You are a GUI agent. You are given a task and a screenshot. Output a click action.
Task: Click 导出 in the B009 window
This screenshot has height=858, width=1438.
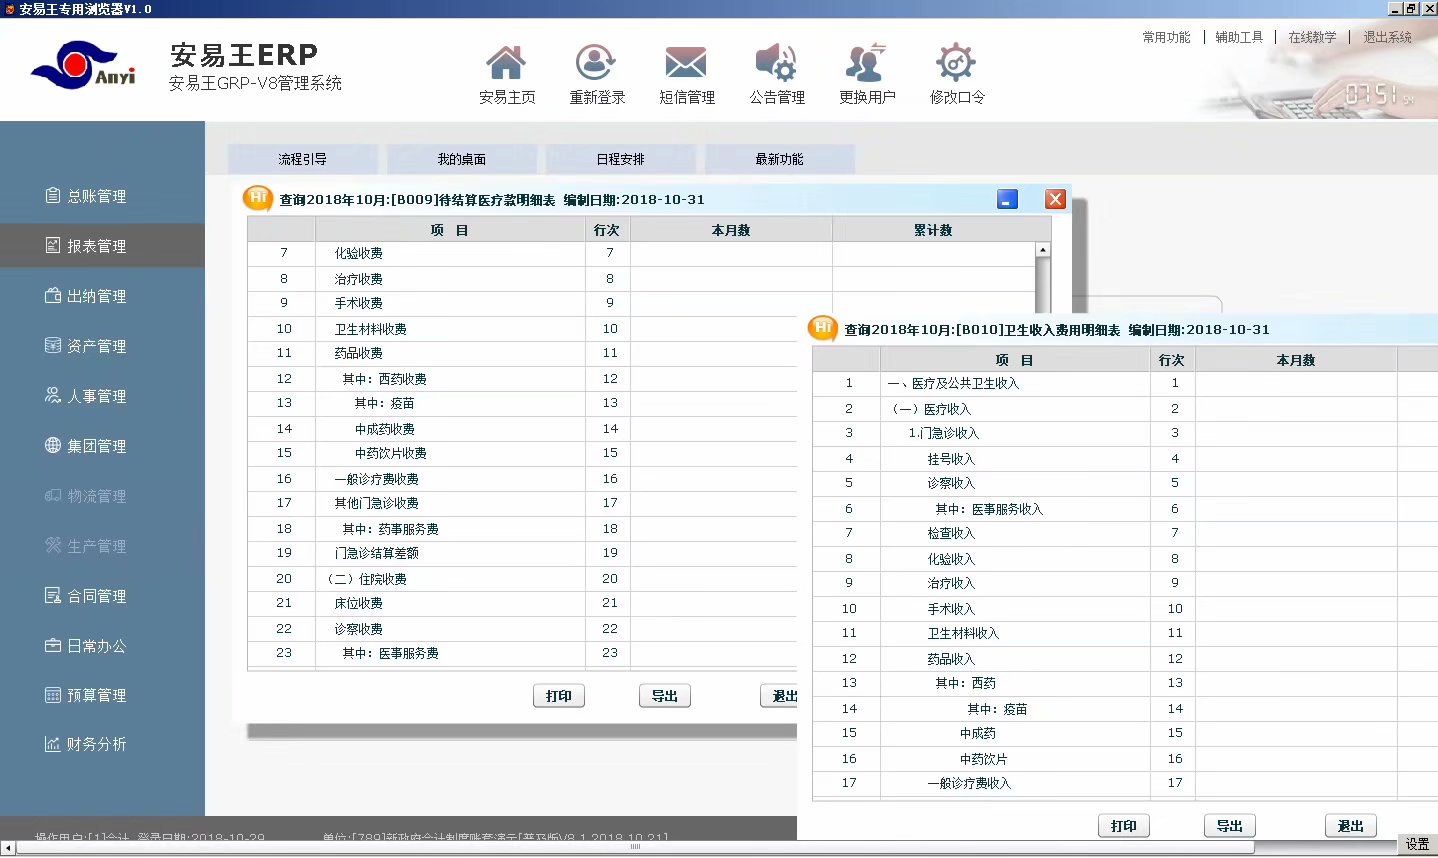(x=665, y=696)
